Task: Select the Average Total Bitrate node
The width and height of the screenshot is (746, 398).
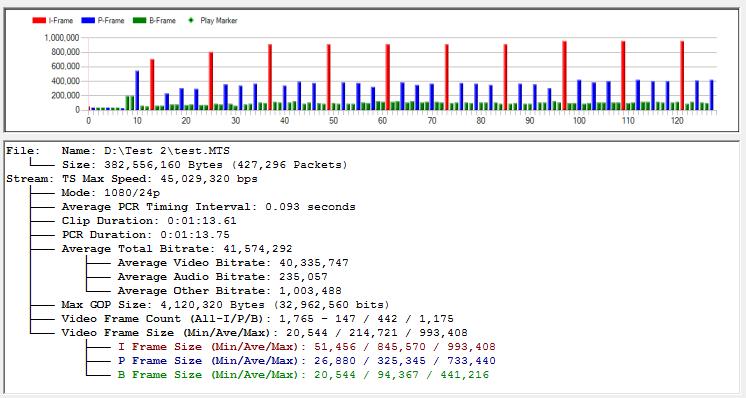Action: coord(177,249)
